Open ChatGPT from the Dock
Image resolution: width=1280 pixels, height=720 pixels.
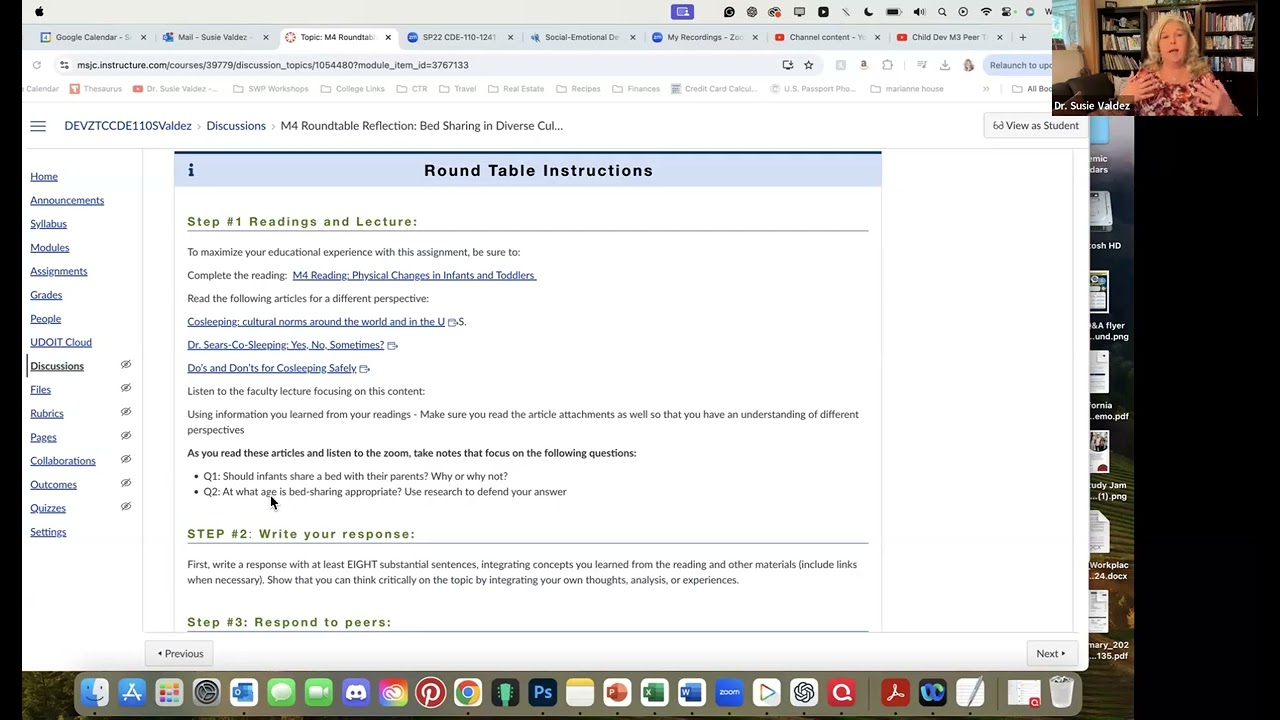click(x=804, y=692)
